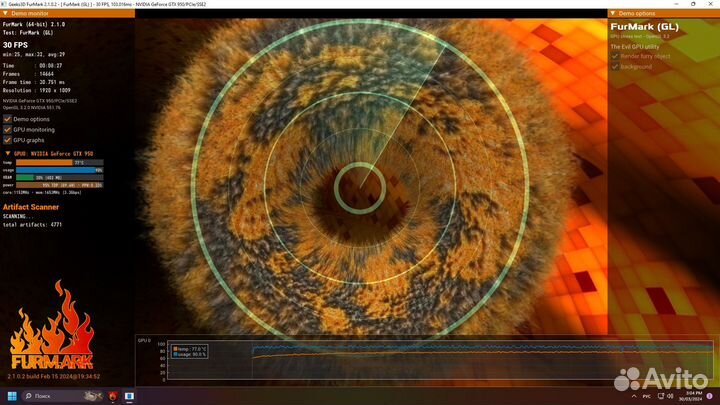The height and width of the screenshot is (405, 720).
Task: Open the Windows Start menu
Action: coord(12,396)
